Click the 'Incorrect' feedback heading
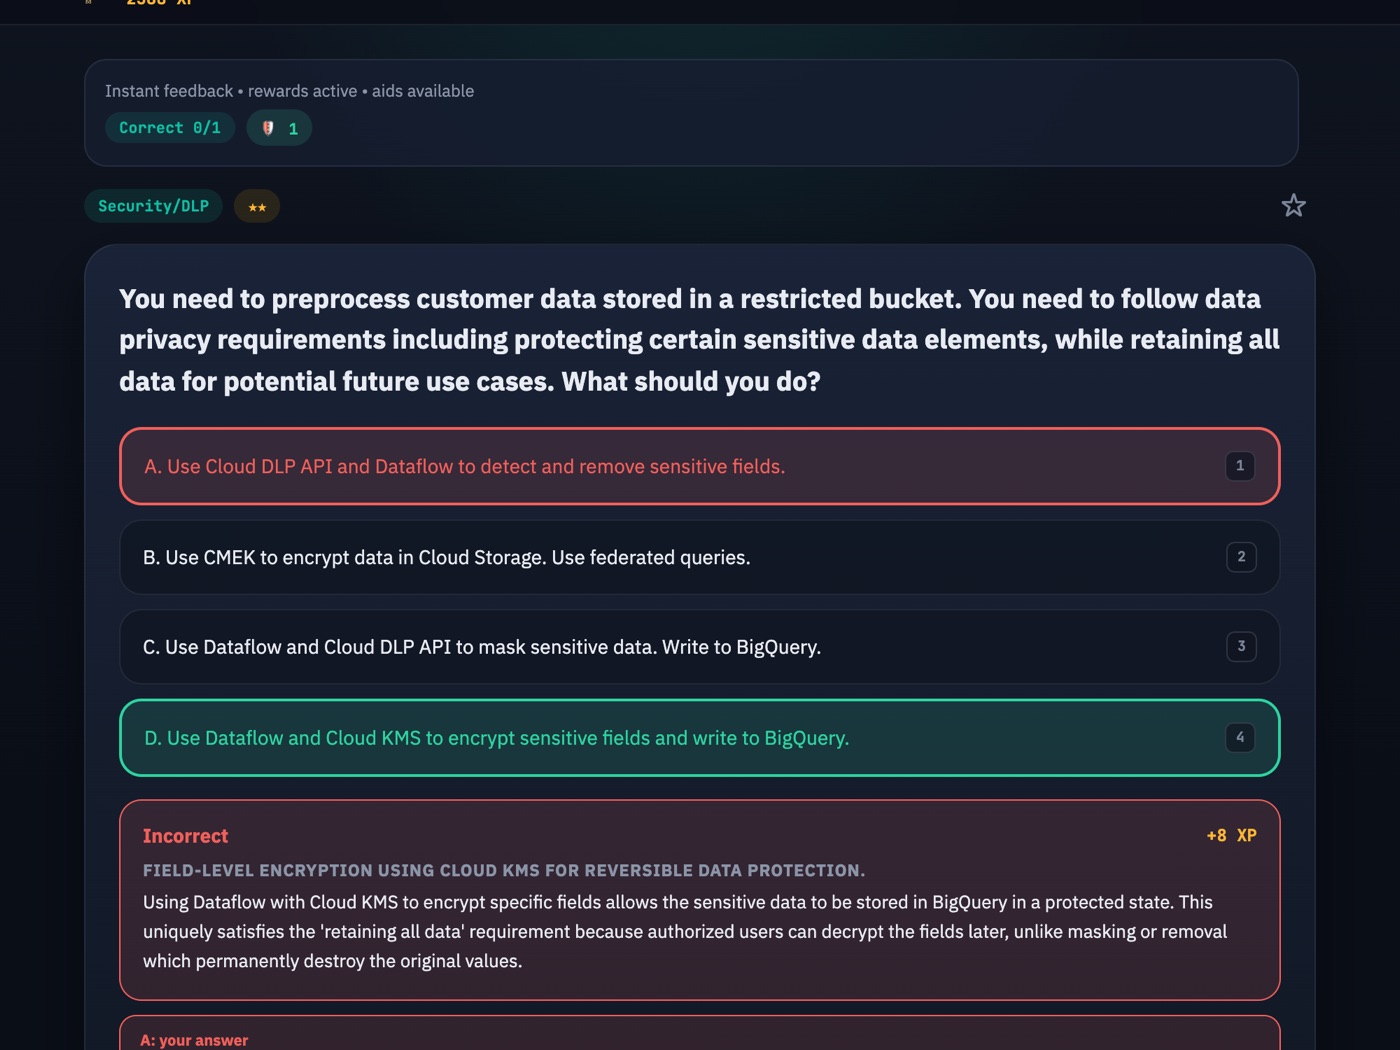Screen dimensions: 1400x1050 pos(185,836)
